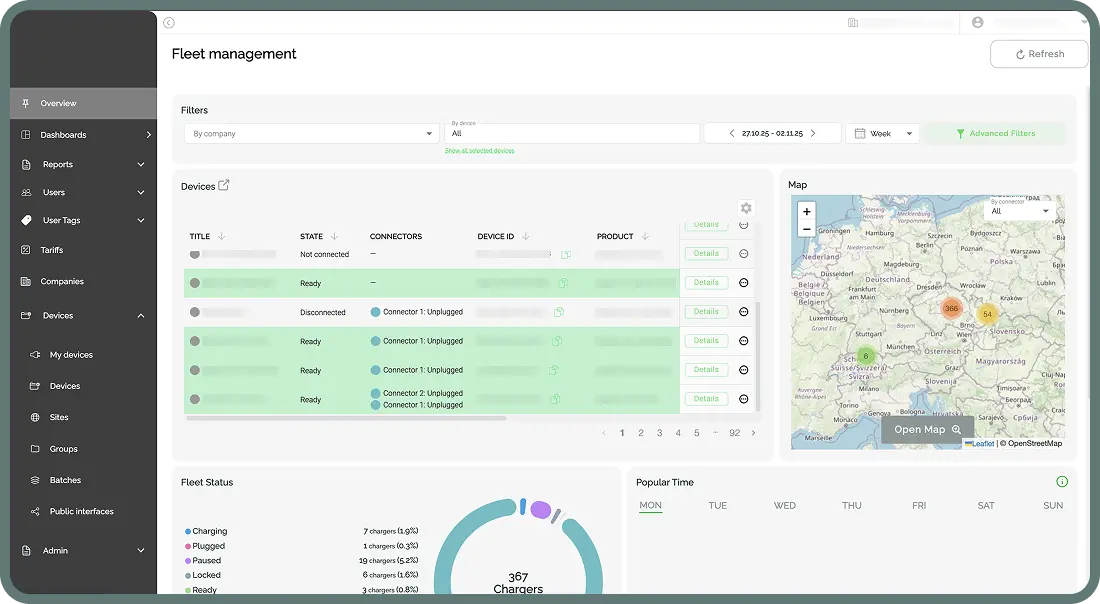Click the Public interfaces share icon
This screenshot has width=1100, height=604.
[x=35, y=511]
